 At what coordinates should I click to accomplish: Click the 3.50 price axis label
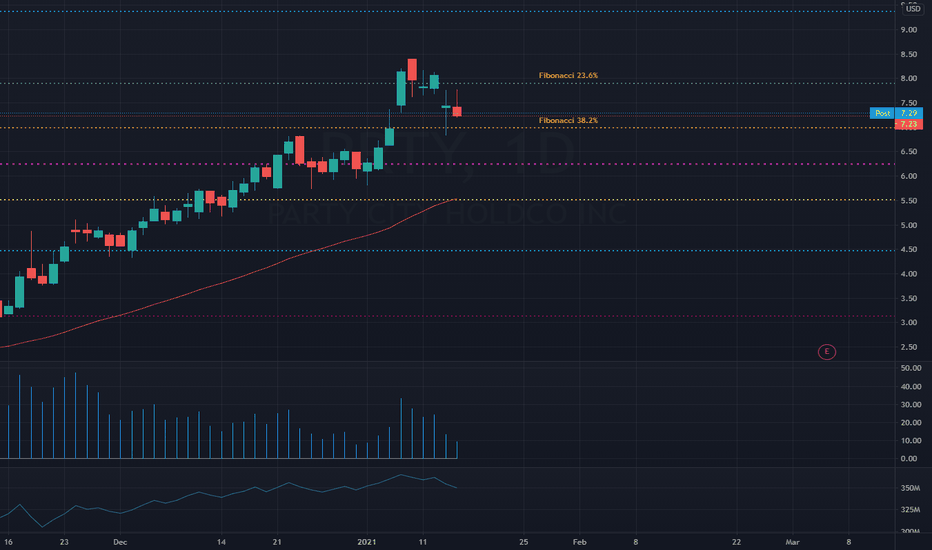click(x=908, y=298)
